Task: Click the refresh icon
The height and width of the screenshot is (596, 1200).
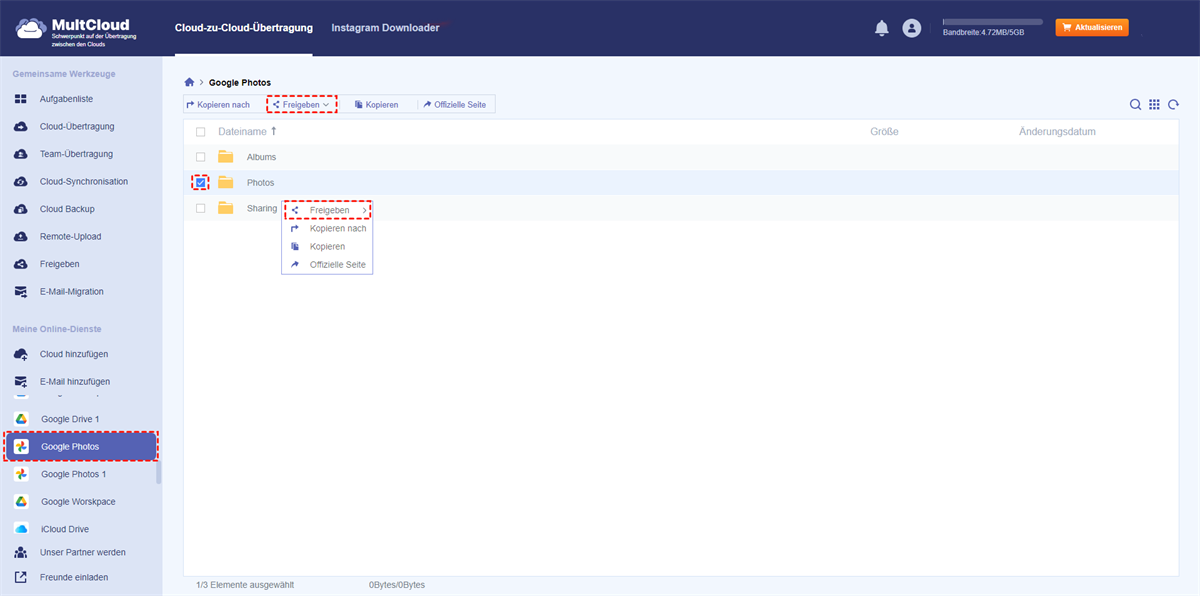Action: pos(1173,105)
